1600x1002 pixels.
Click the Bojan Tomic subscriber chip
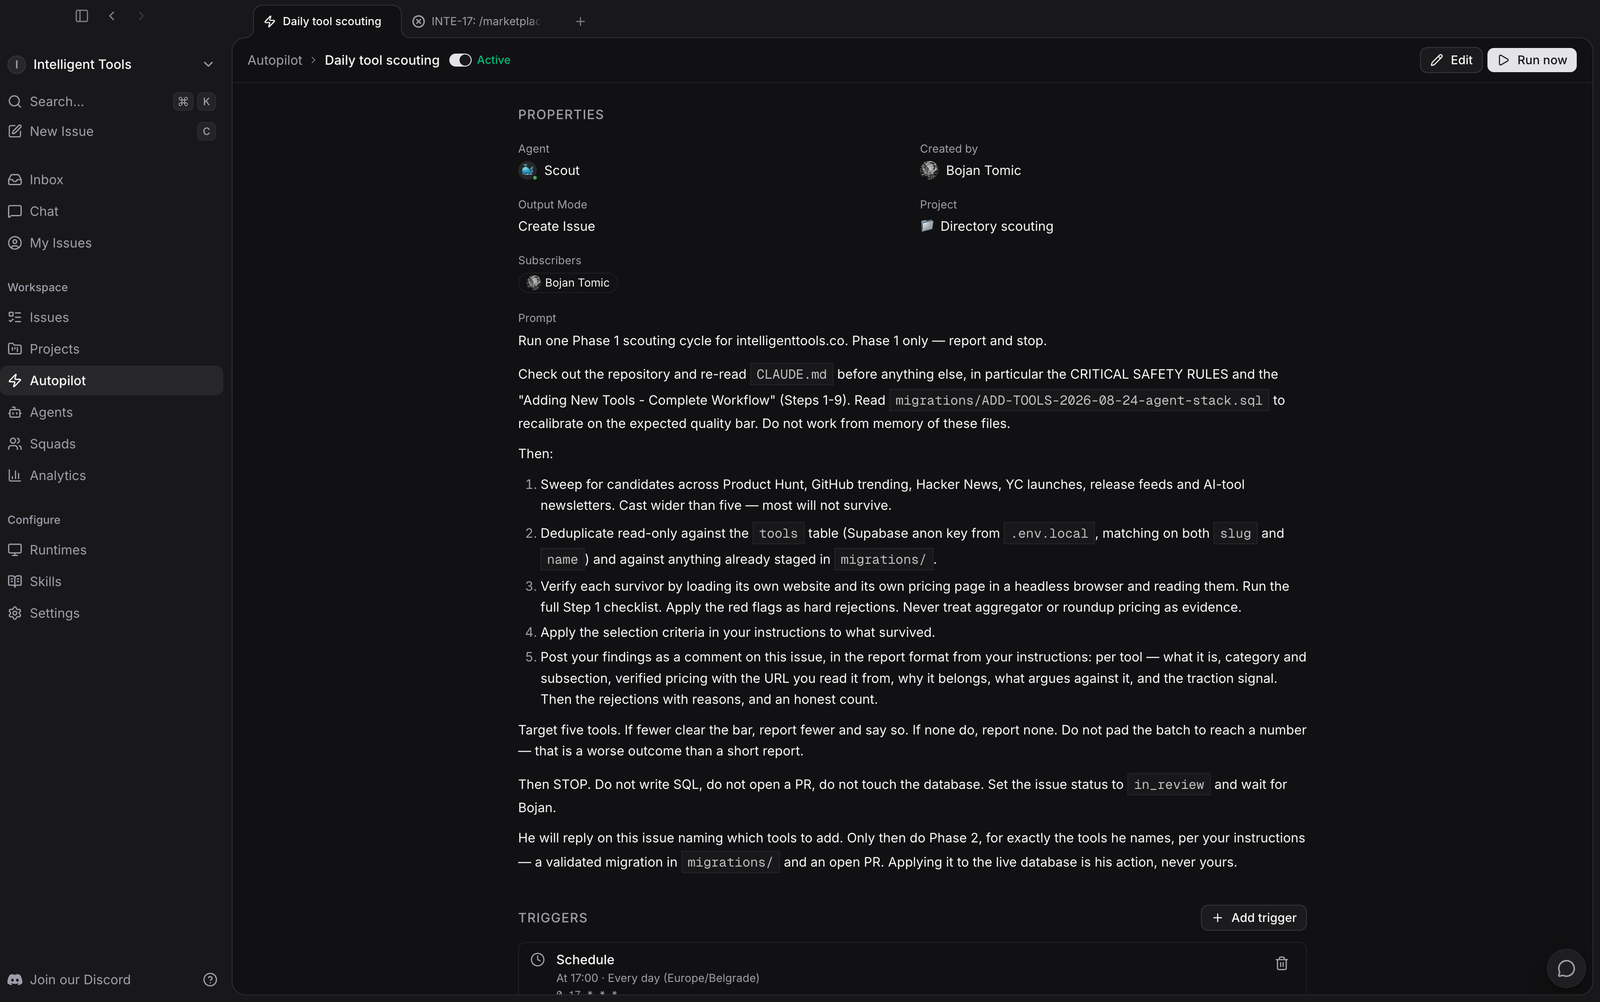coord(568,283)
